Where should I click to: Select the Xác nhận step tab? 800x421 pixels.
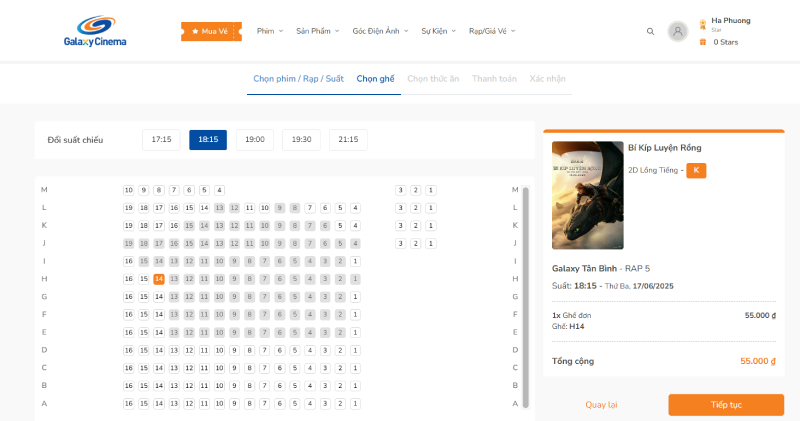point(547,79)
